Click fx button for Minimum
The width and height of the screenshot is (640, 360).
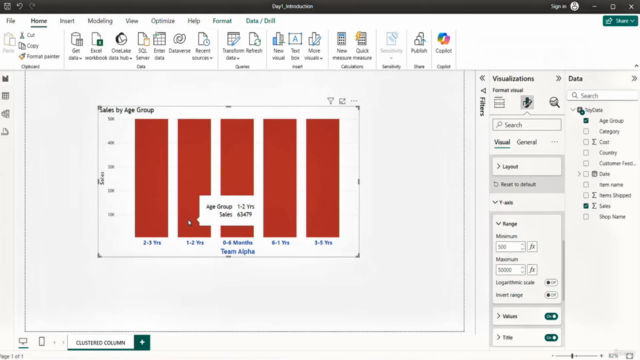[x=532, y=247]
